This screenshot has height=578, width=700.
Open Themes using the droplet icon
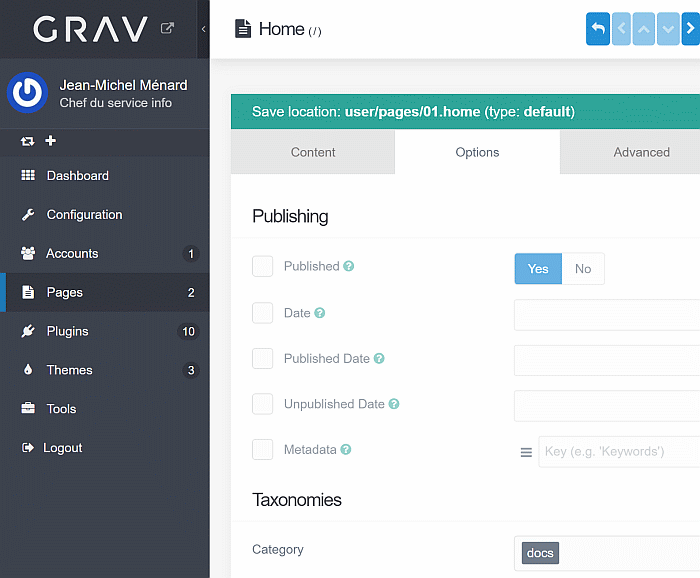(28, 370)
